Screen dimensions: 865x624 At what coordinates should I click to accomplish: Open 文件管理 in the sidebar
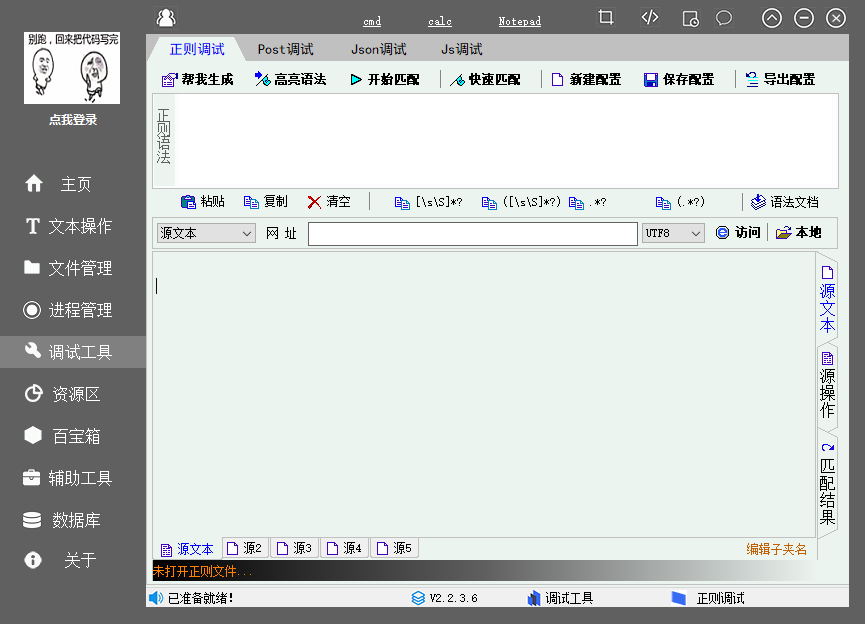(x=80, y=268)
